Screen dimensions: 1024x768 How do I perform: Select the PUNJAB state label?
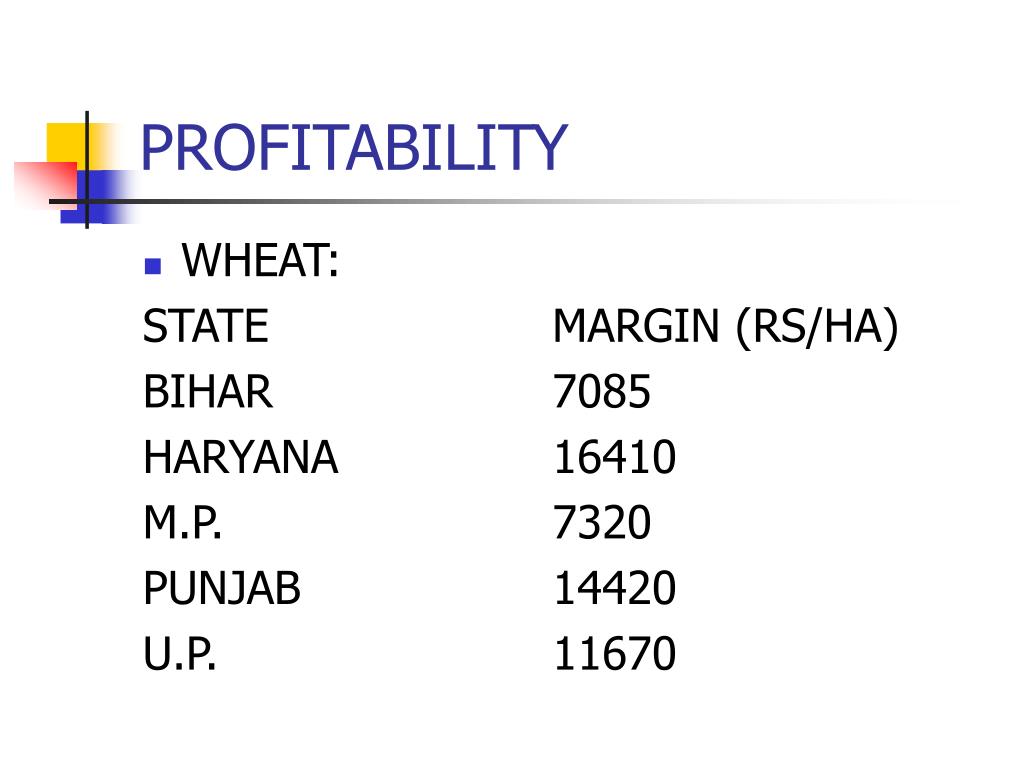(x=222, y=588)
